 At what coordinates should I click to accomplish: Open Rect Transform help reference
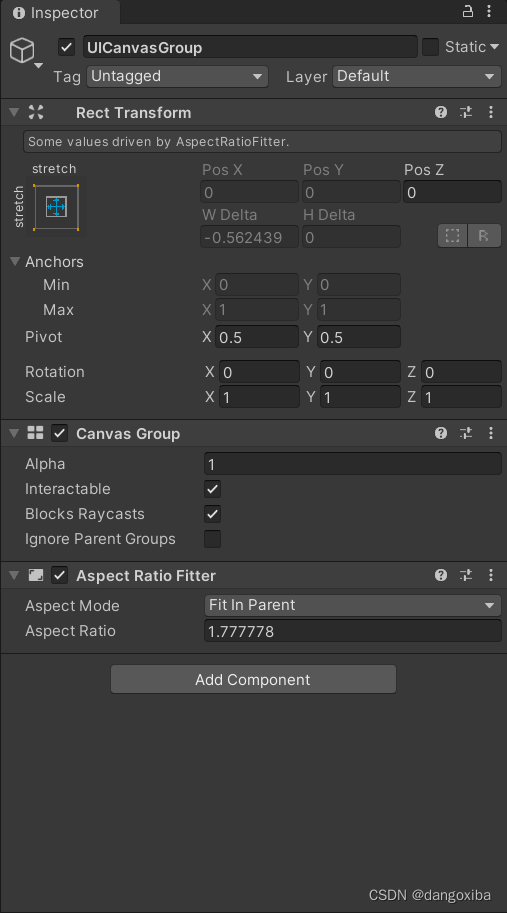(x=441, y=112)
